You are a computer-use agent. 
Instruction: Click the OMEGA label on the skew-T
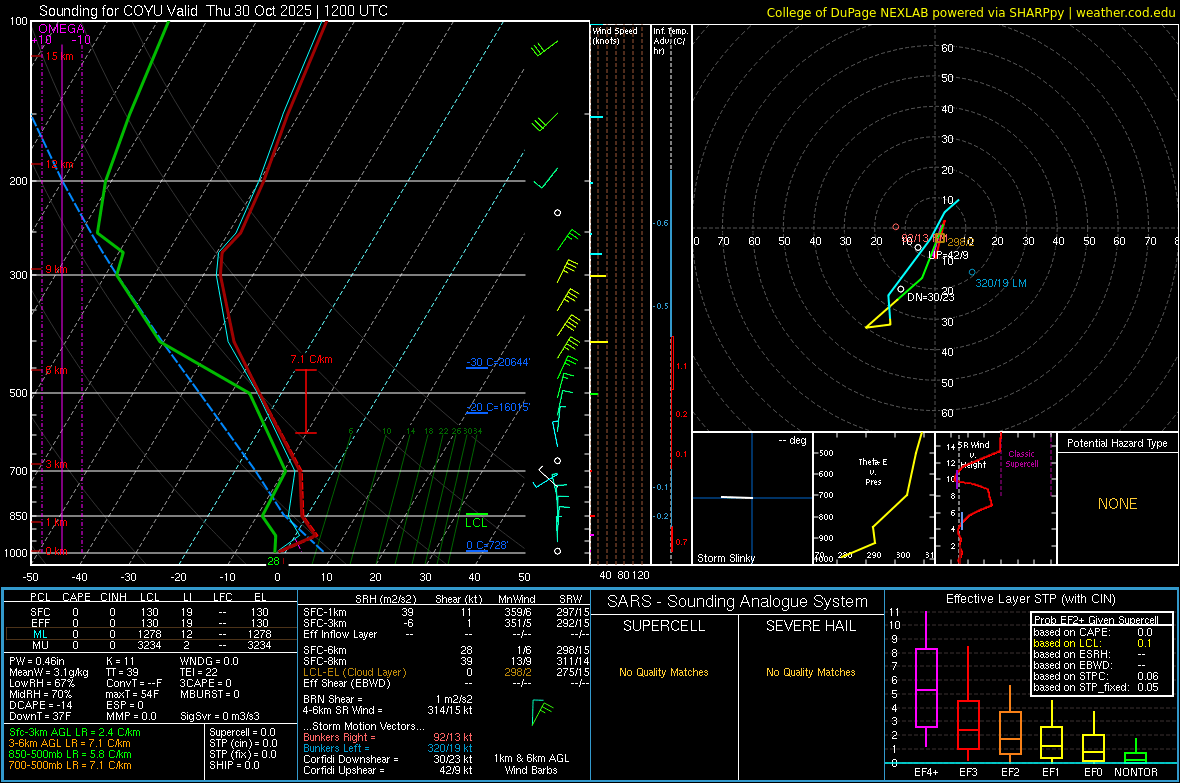pyautogui.click(x=61, y=29)
